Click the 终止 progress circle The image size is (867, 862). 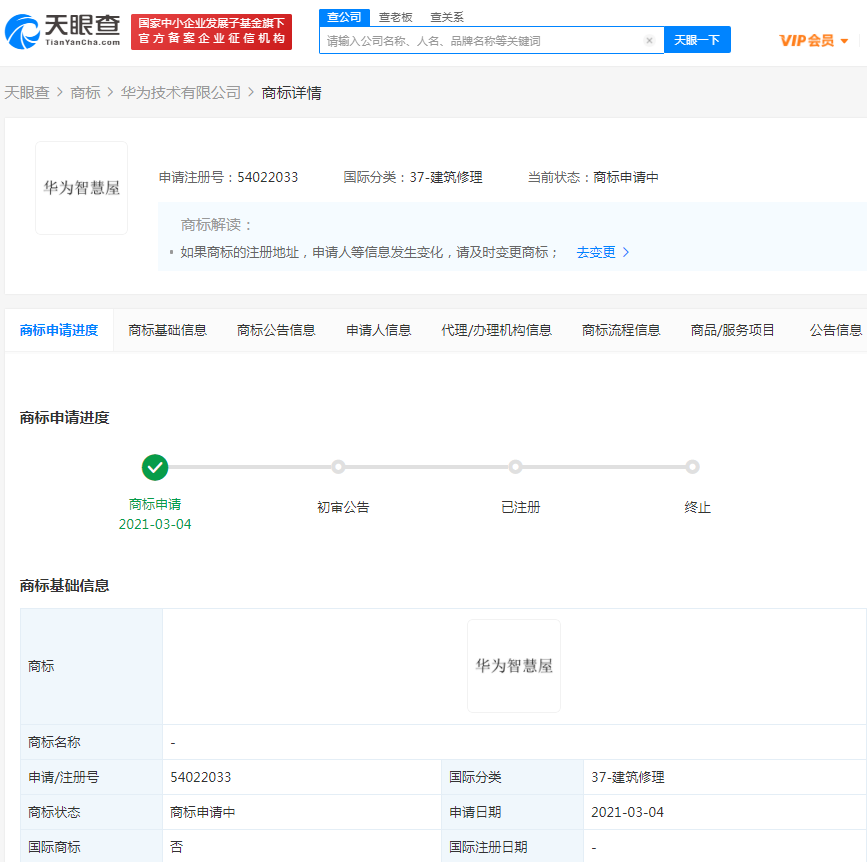[x=692, y=467]
